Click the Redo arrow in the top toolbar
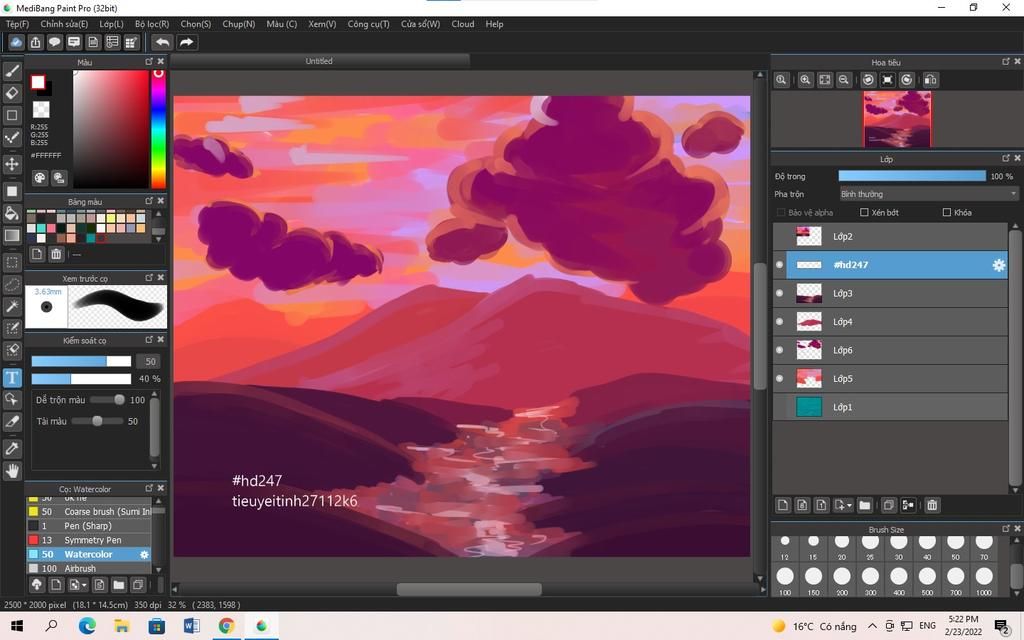 [x=186, y=42]
